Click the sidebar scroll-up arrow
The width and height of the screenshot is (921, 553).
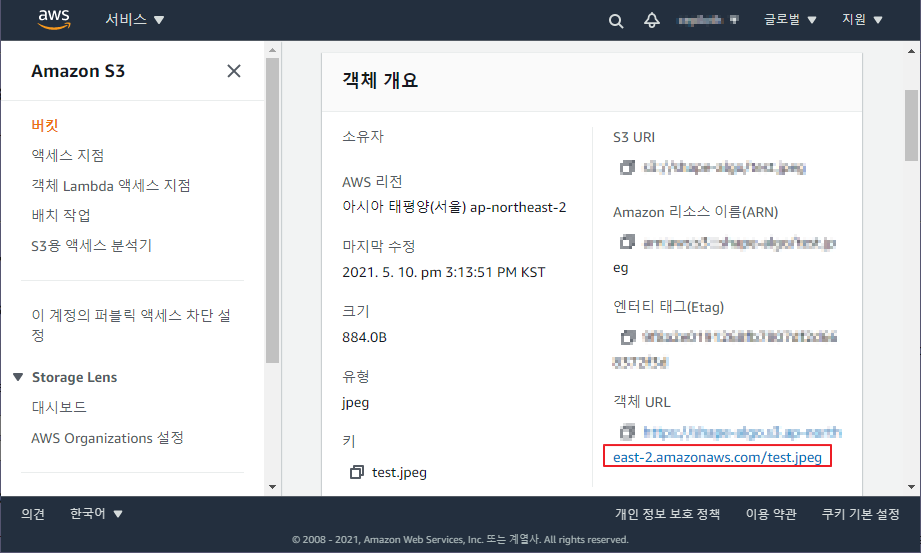pos(272,50)
